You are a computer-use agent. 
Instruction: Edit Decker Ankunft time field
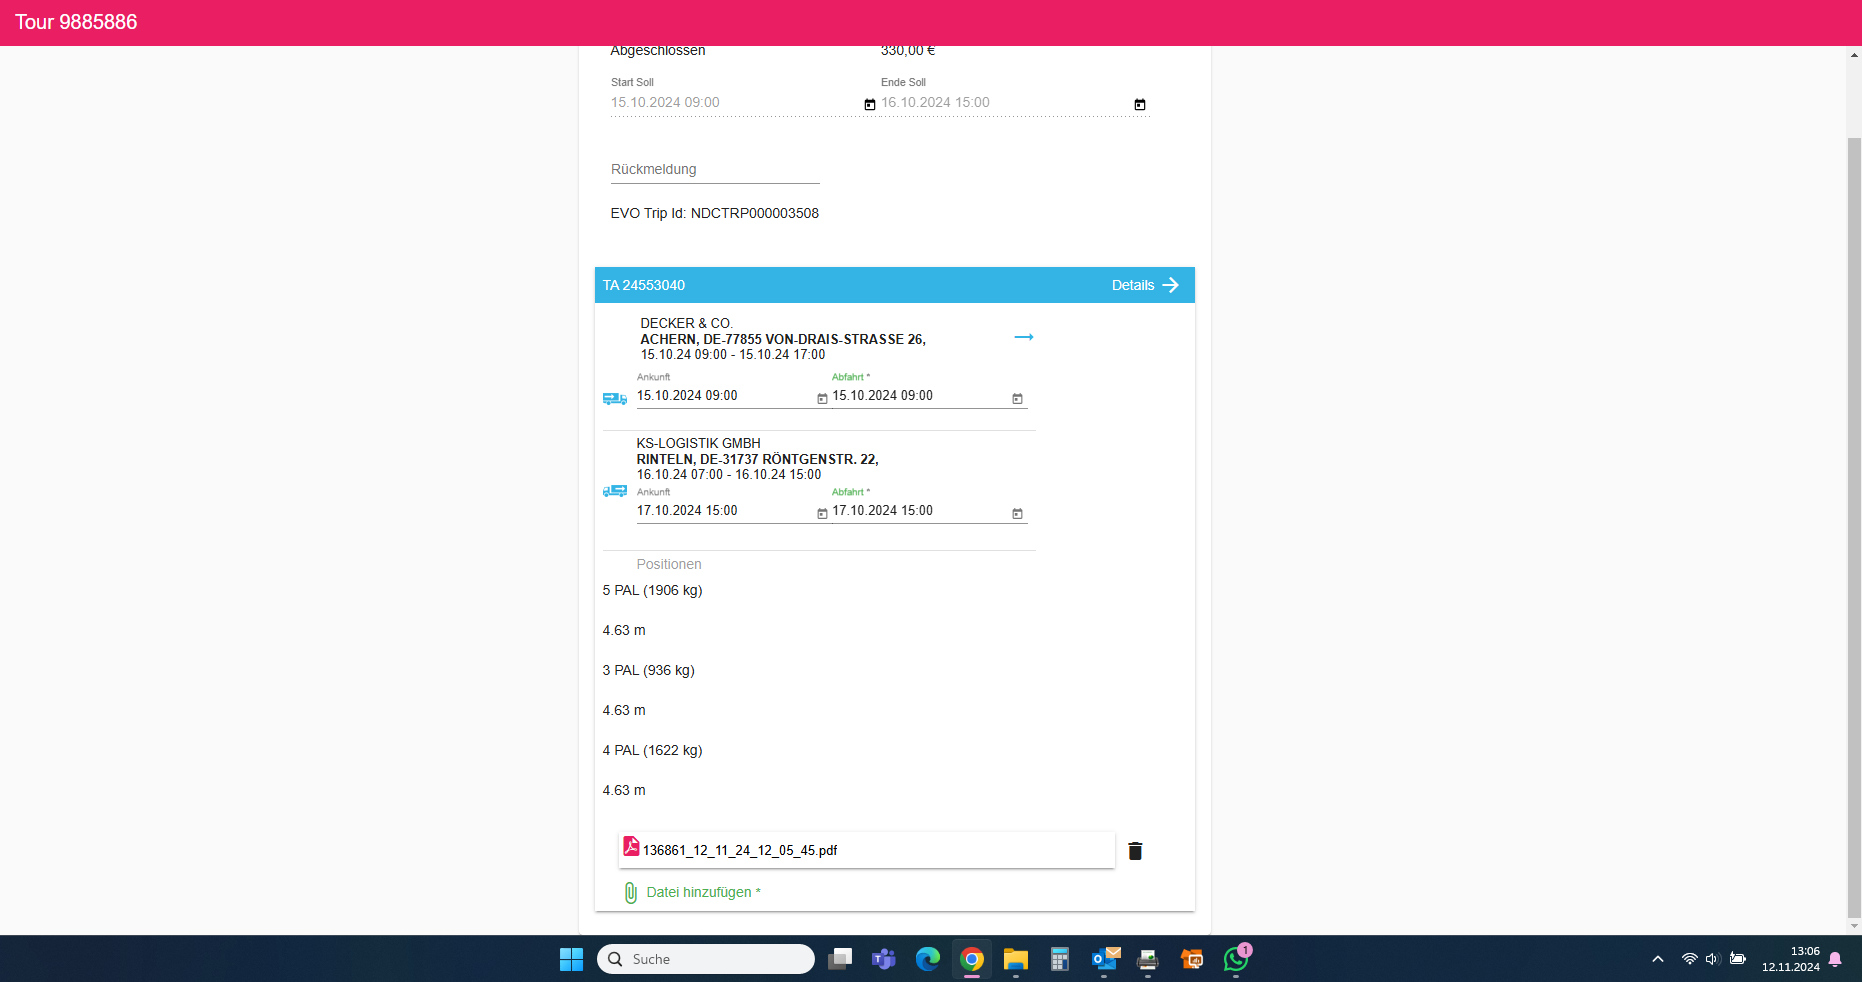[725, 396]
